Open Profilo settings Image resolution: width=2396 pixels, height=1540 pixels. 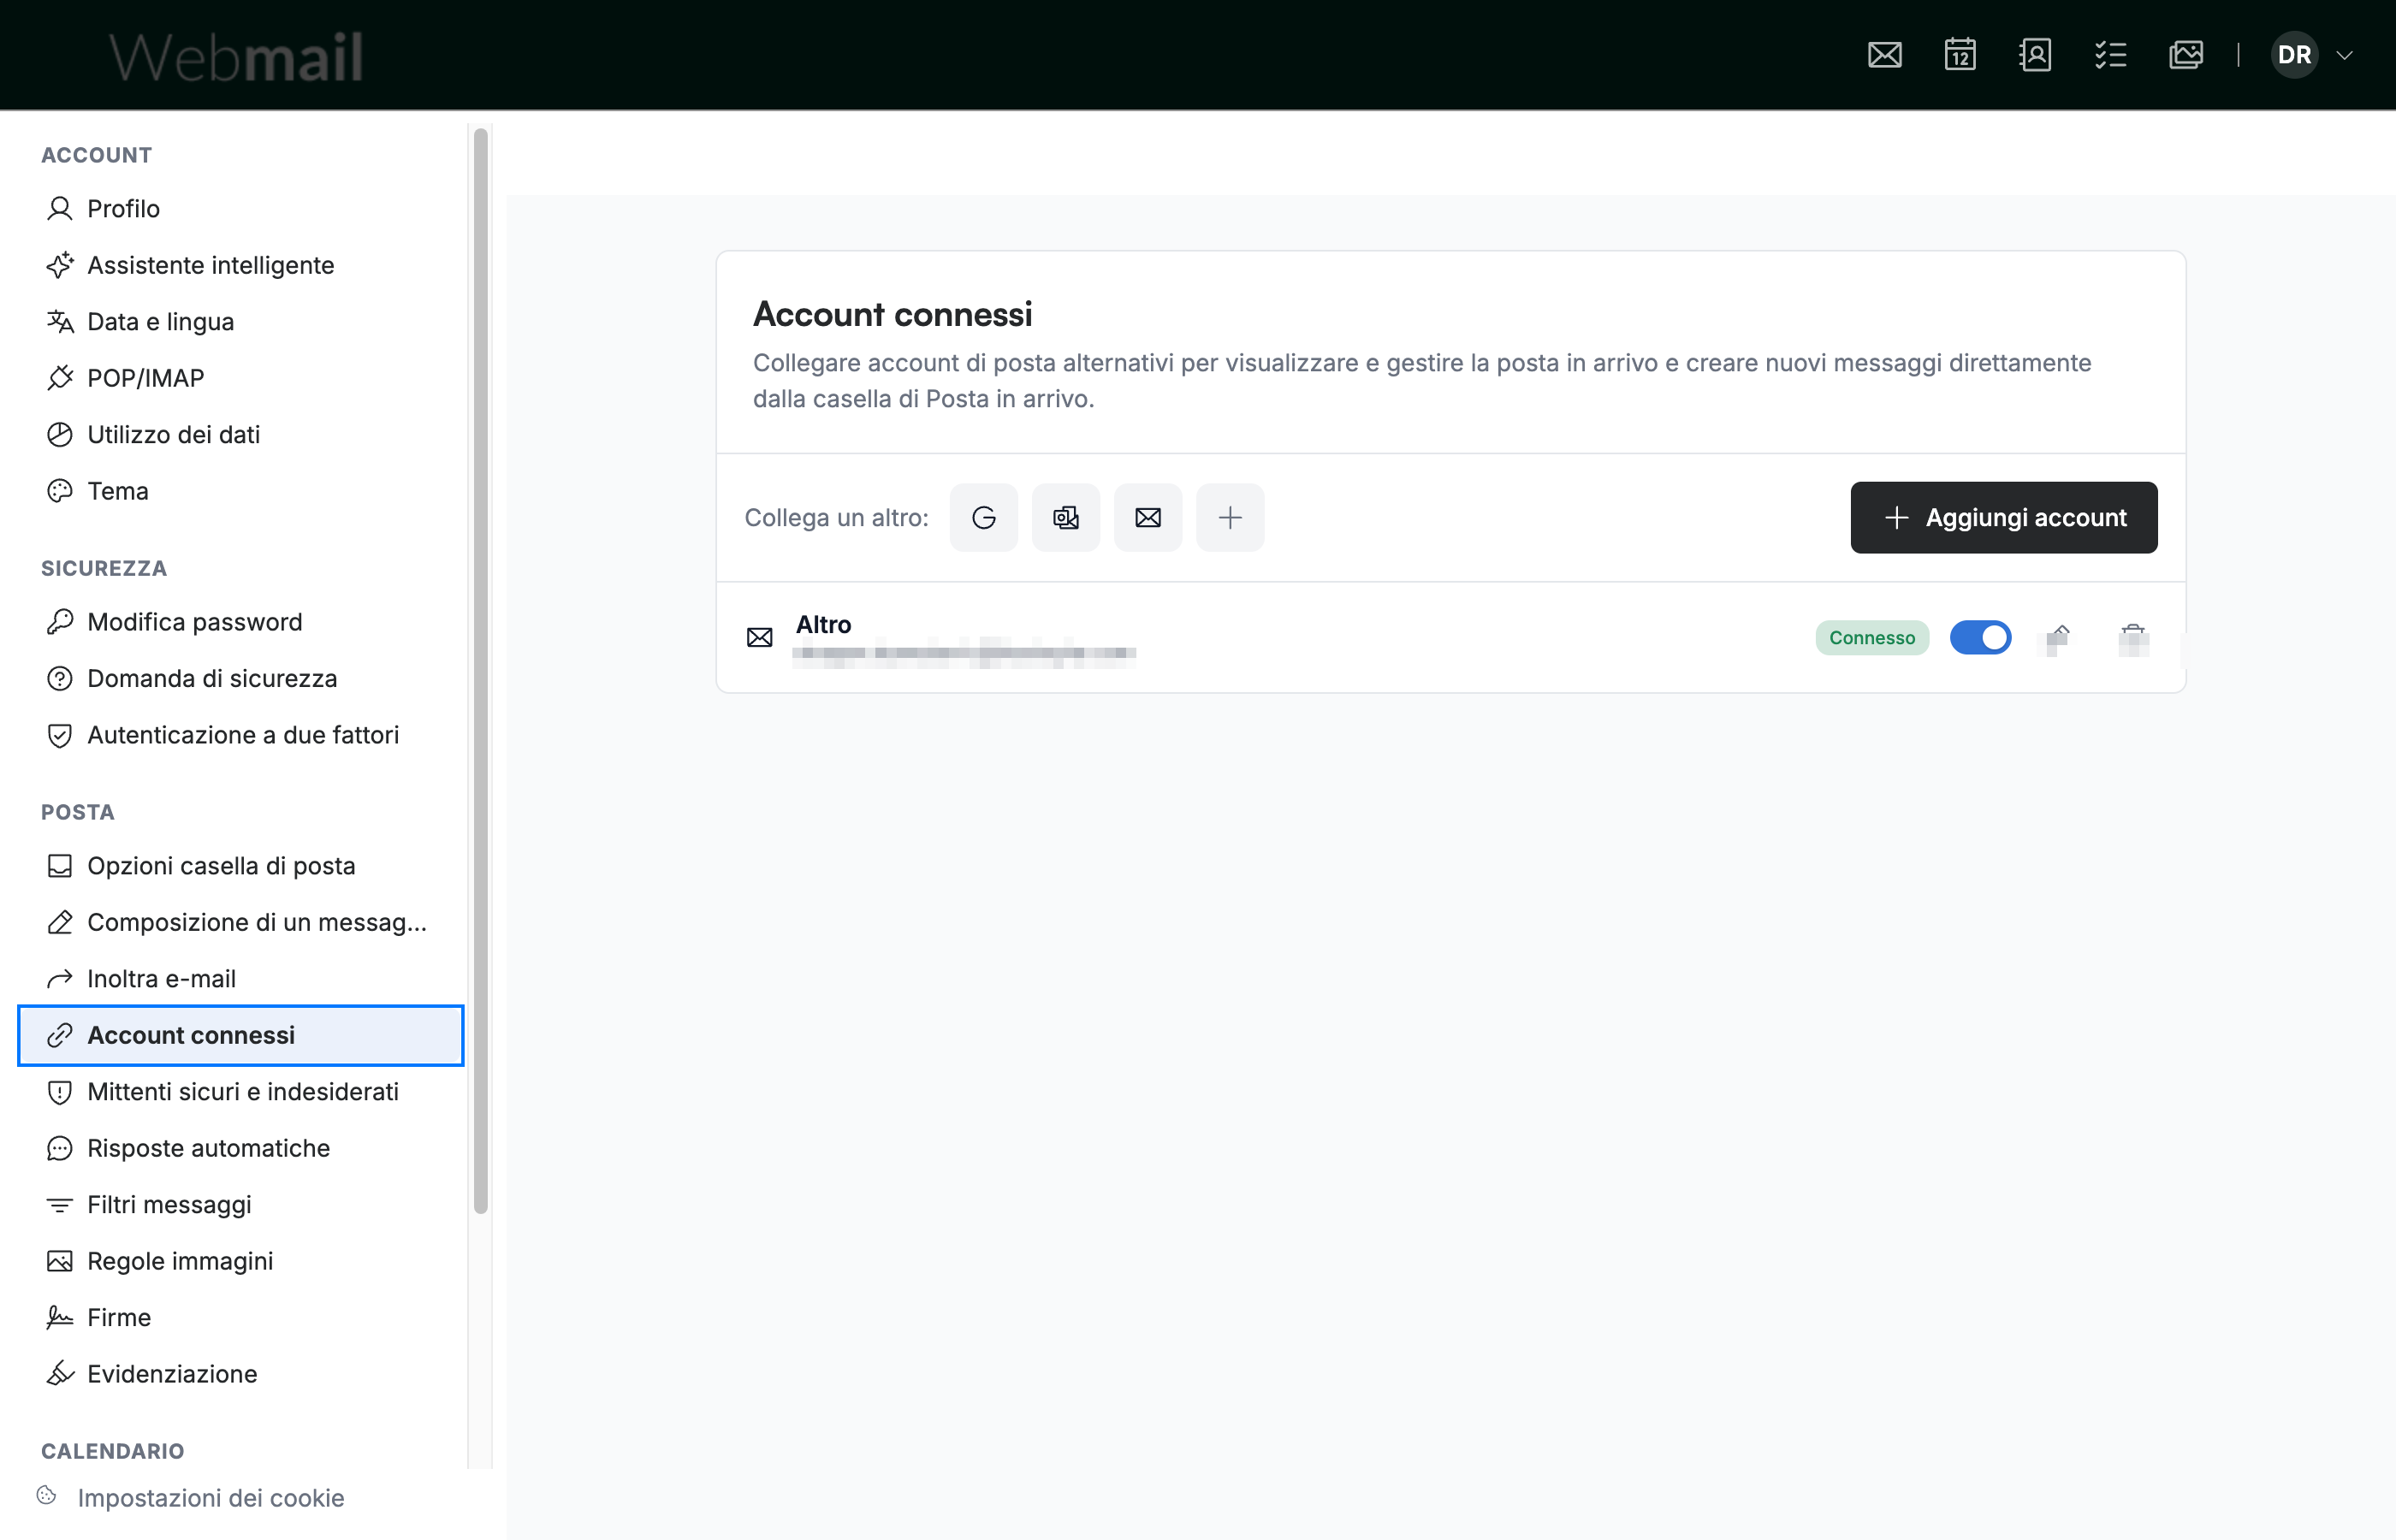[241, 209]
